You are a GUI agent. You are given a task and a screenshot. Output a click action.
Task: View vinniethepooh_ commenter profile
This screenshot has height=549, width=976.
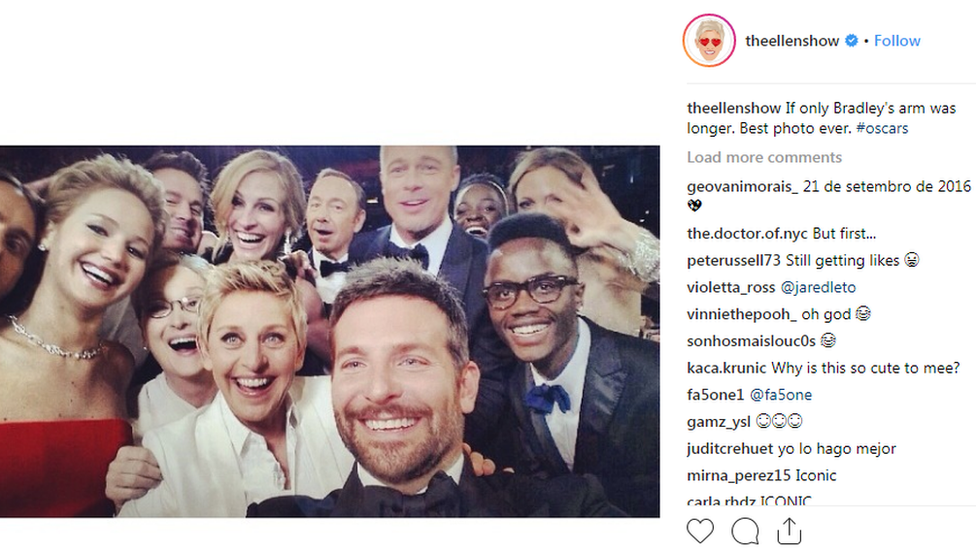[x=742, y=314]
